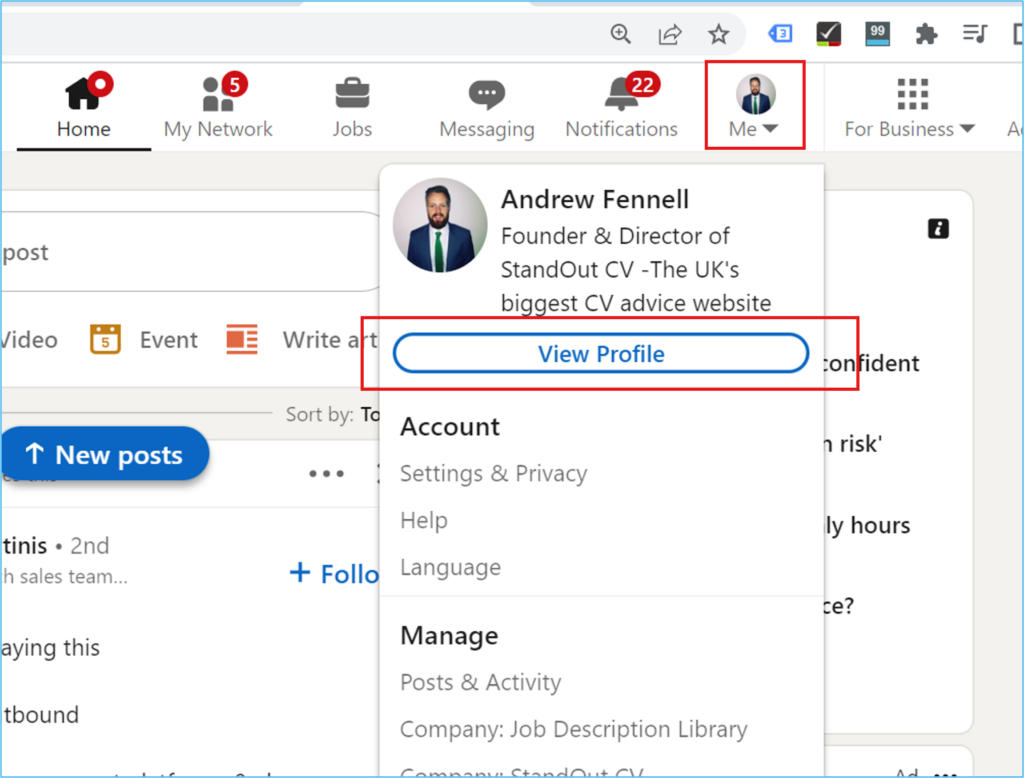The width and height of the screenshot is (1024, 778).
Task: Click the ad info icon
Action: coord(938,228)
